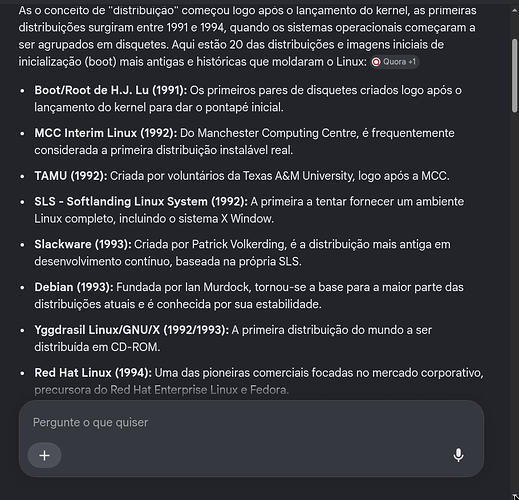Click the 'Red Hat Linux (1994)' bold label
Viewport: 519px width, 500px height.
[93, 373]
